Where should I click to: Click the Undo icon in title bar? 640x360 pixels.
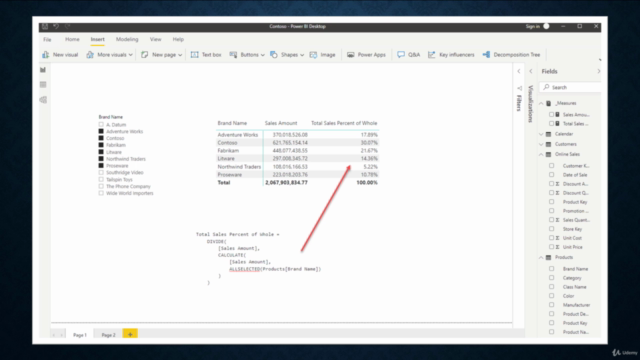tap(56, 26)
